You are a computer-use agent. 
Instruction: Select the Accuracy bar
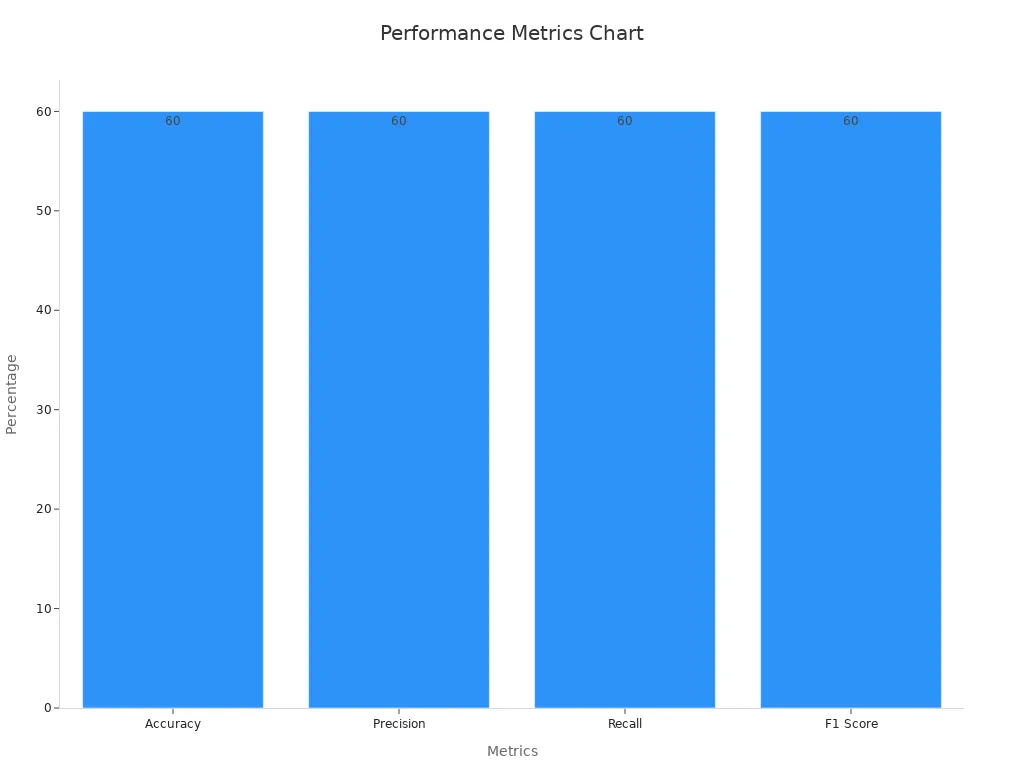coord(173,410)
